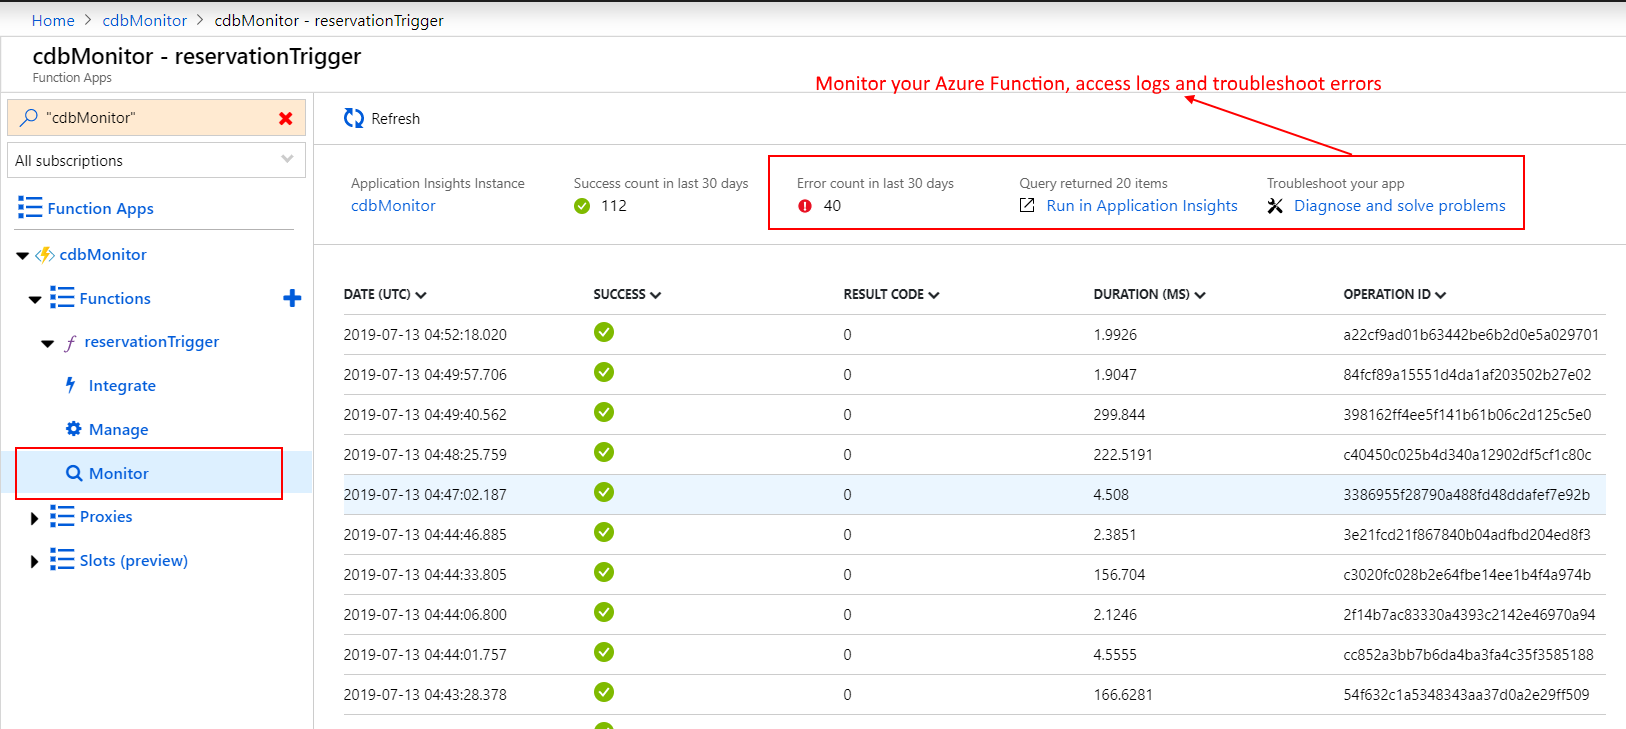
Task: Click the Manage gear icon
Action: coord(74,429)
